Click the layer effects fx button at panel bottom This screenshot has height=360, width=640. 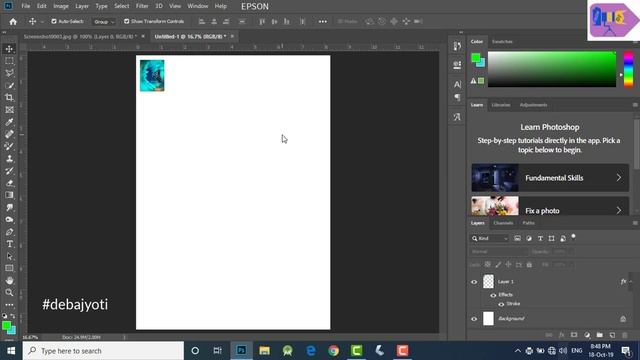click(x=562, y=335)
